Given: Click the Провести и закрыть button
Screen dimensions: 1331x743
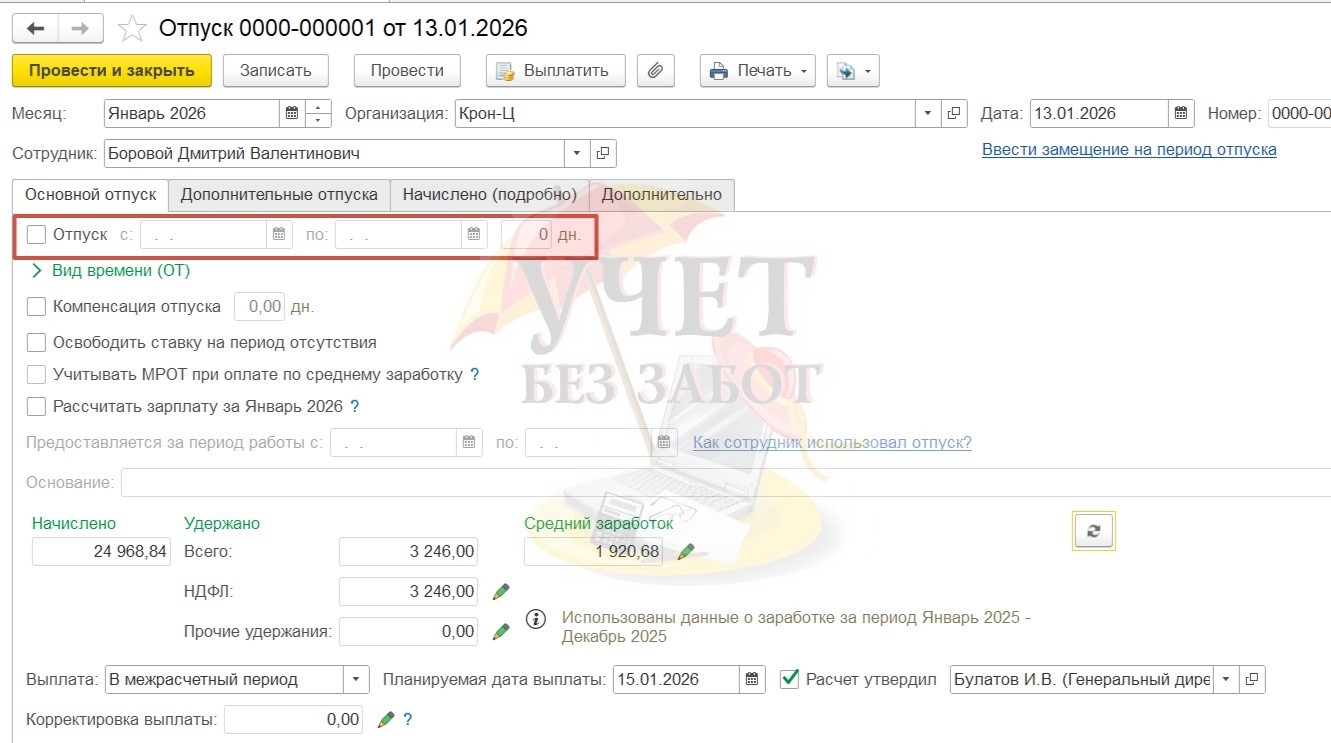Looking at the screenshot, I should pyautogui.click(x=111, y=71).
